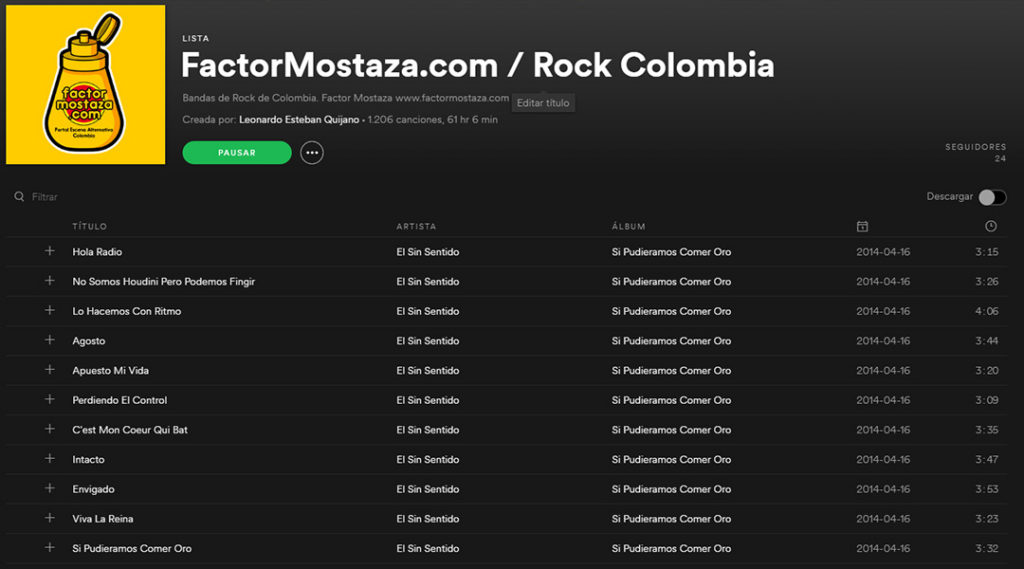Sort tracks by ÁLBUM column header
Viewport: 1024px width, 569px height.
tap(628, 226)
